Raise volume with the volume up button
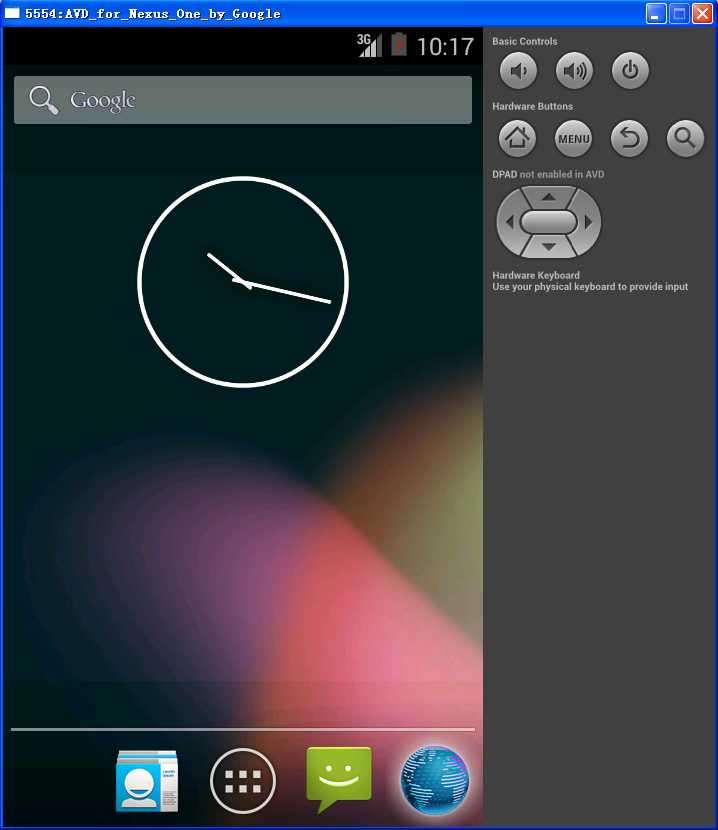This screenshot has height=830, width=718. [574, 70]
